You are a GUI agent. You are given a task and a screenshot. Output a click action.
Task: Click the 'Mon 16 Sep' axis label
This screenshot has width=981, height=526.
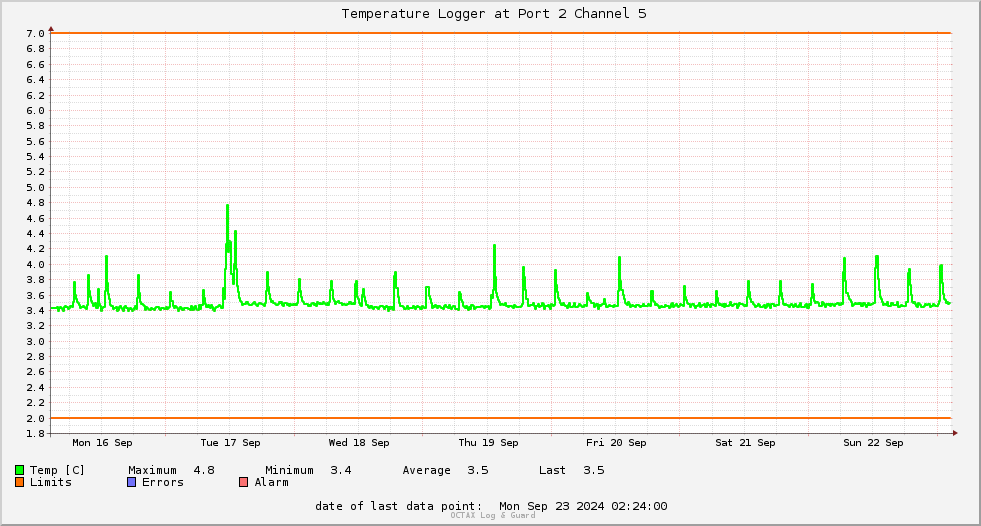pyautogui.click(x=102, y=443)
